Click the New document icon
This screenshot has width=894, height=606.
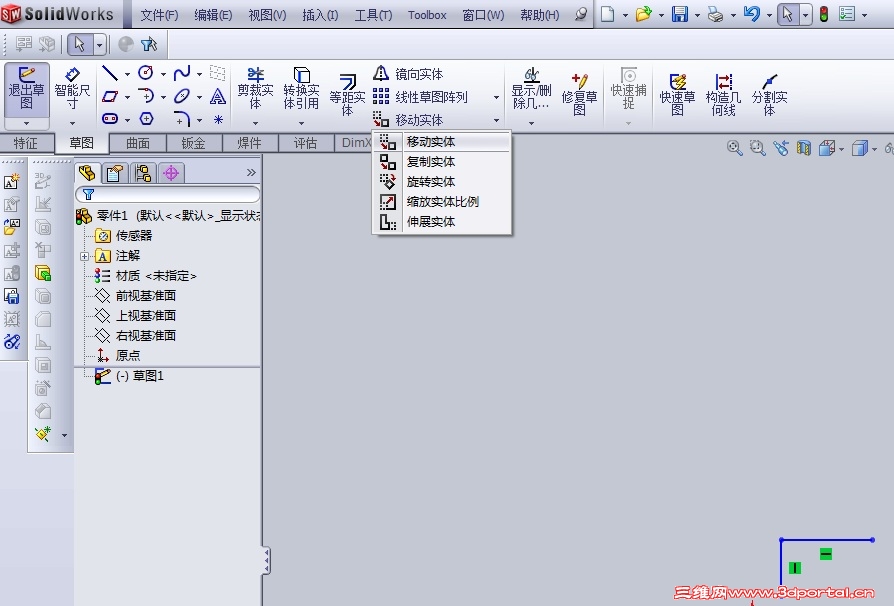click(608, 14)
